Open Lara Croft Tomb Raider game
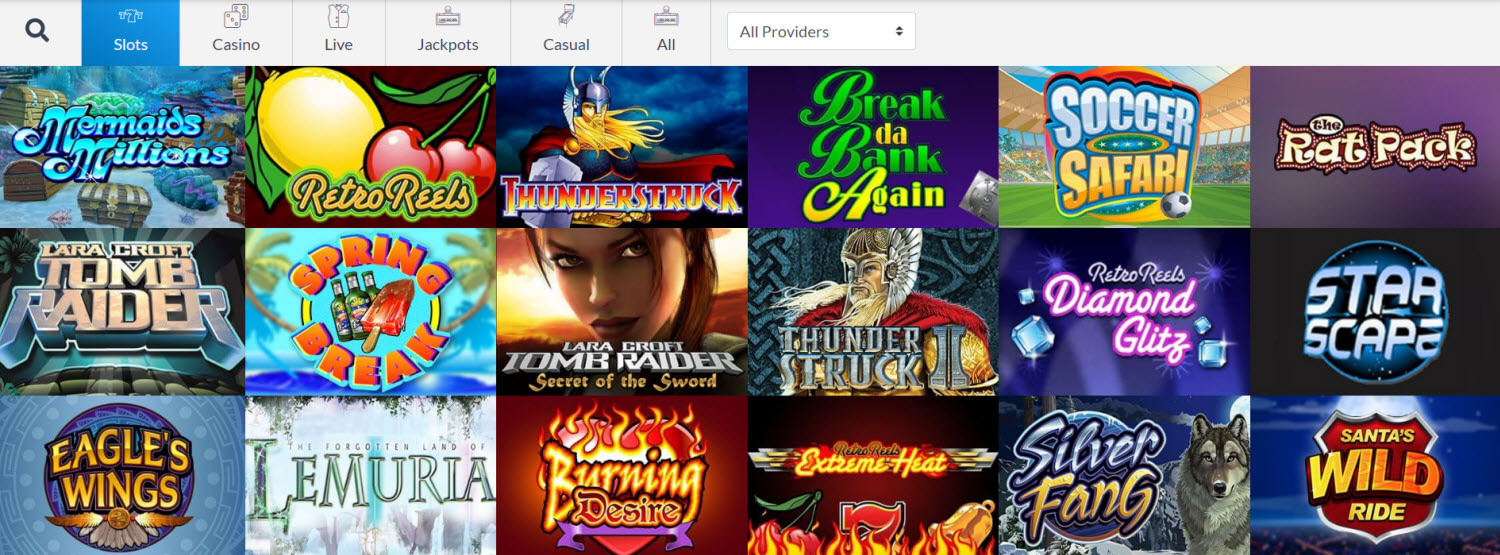This screenshot has height=555, width=1500. pyautogui.click(x=122, y=312)
